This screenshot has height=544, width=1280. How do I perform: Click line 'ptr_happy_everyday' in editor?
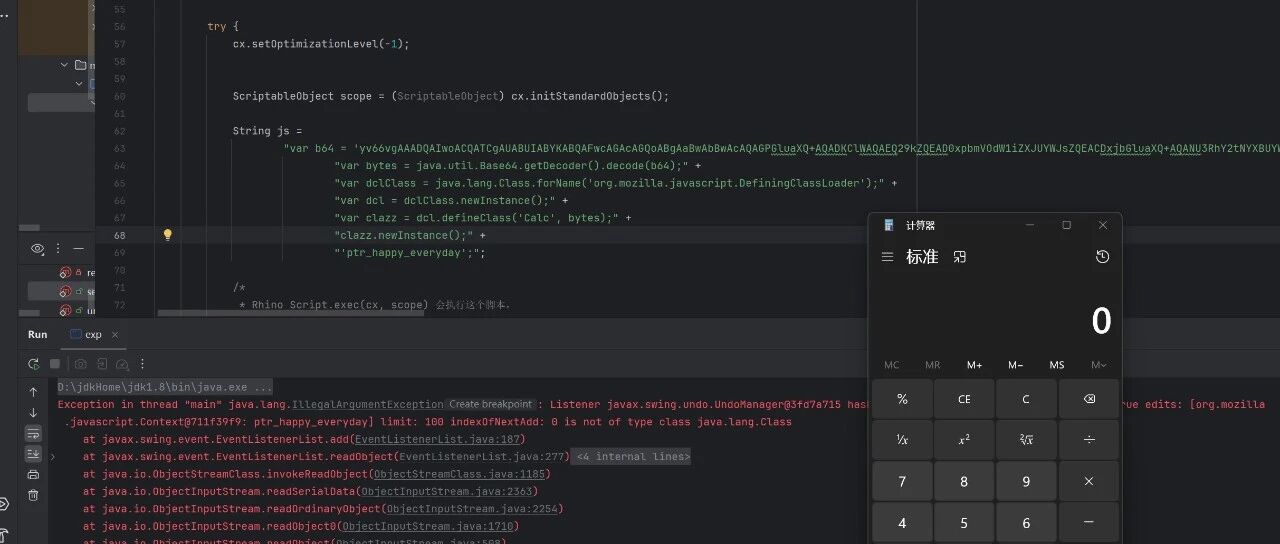[410, 253]
